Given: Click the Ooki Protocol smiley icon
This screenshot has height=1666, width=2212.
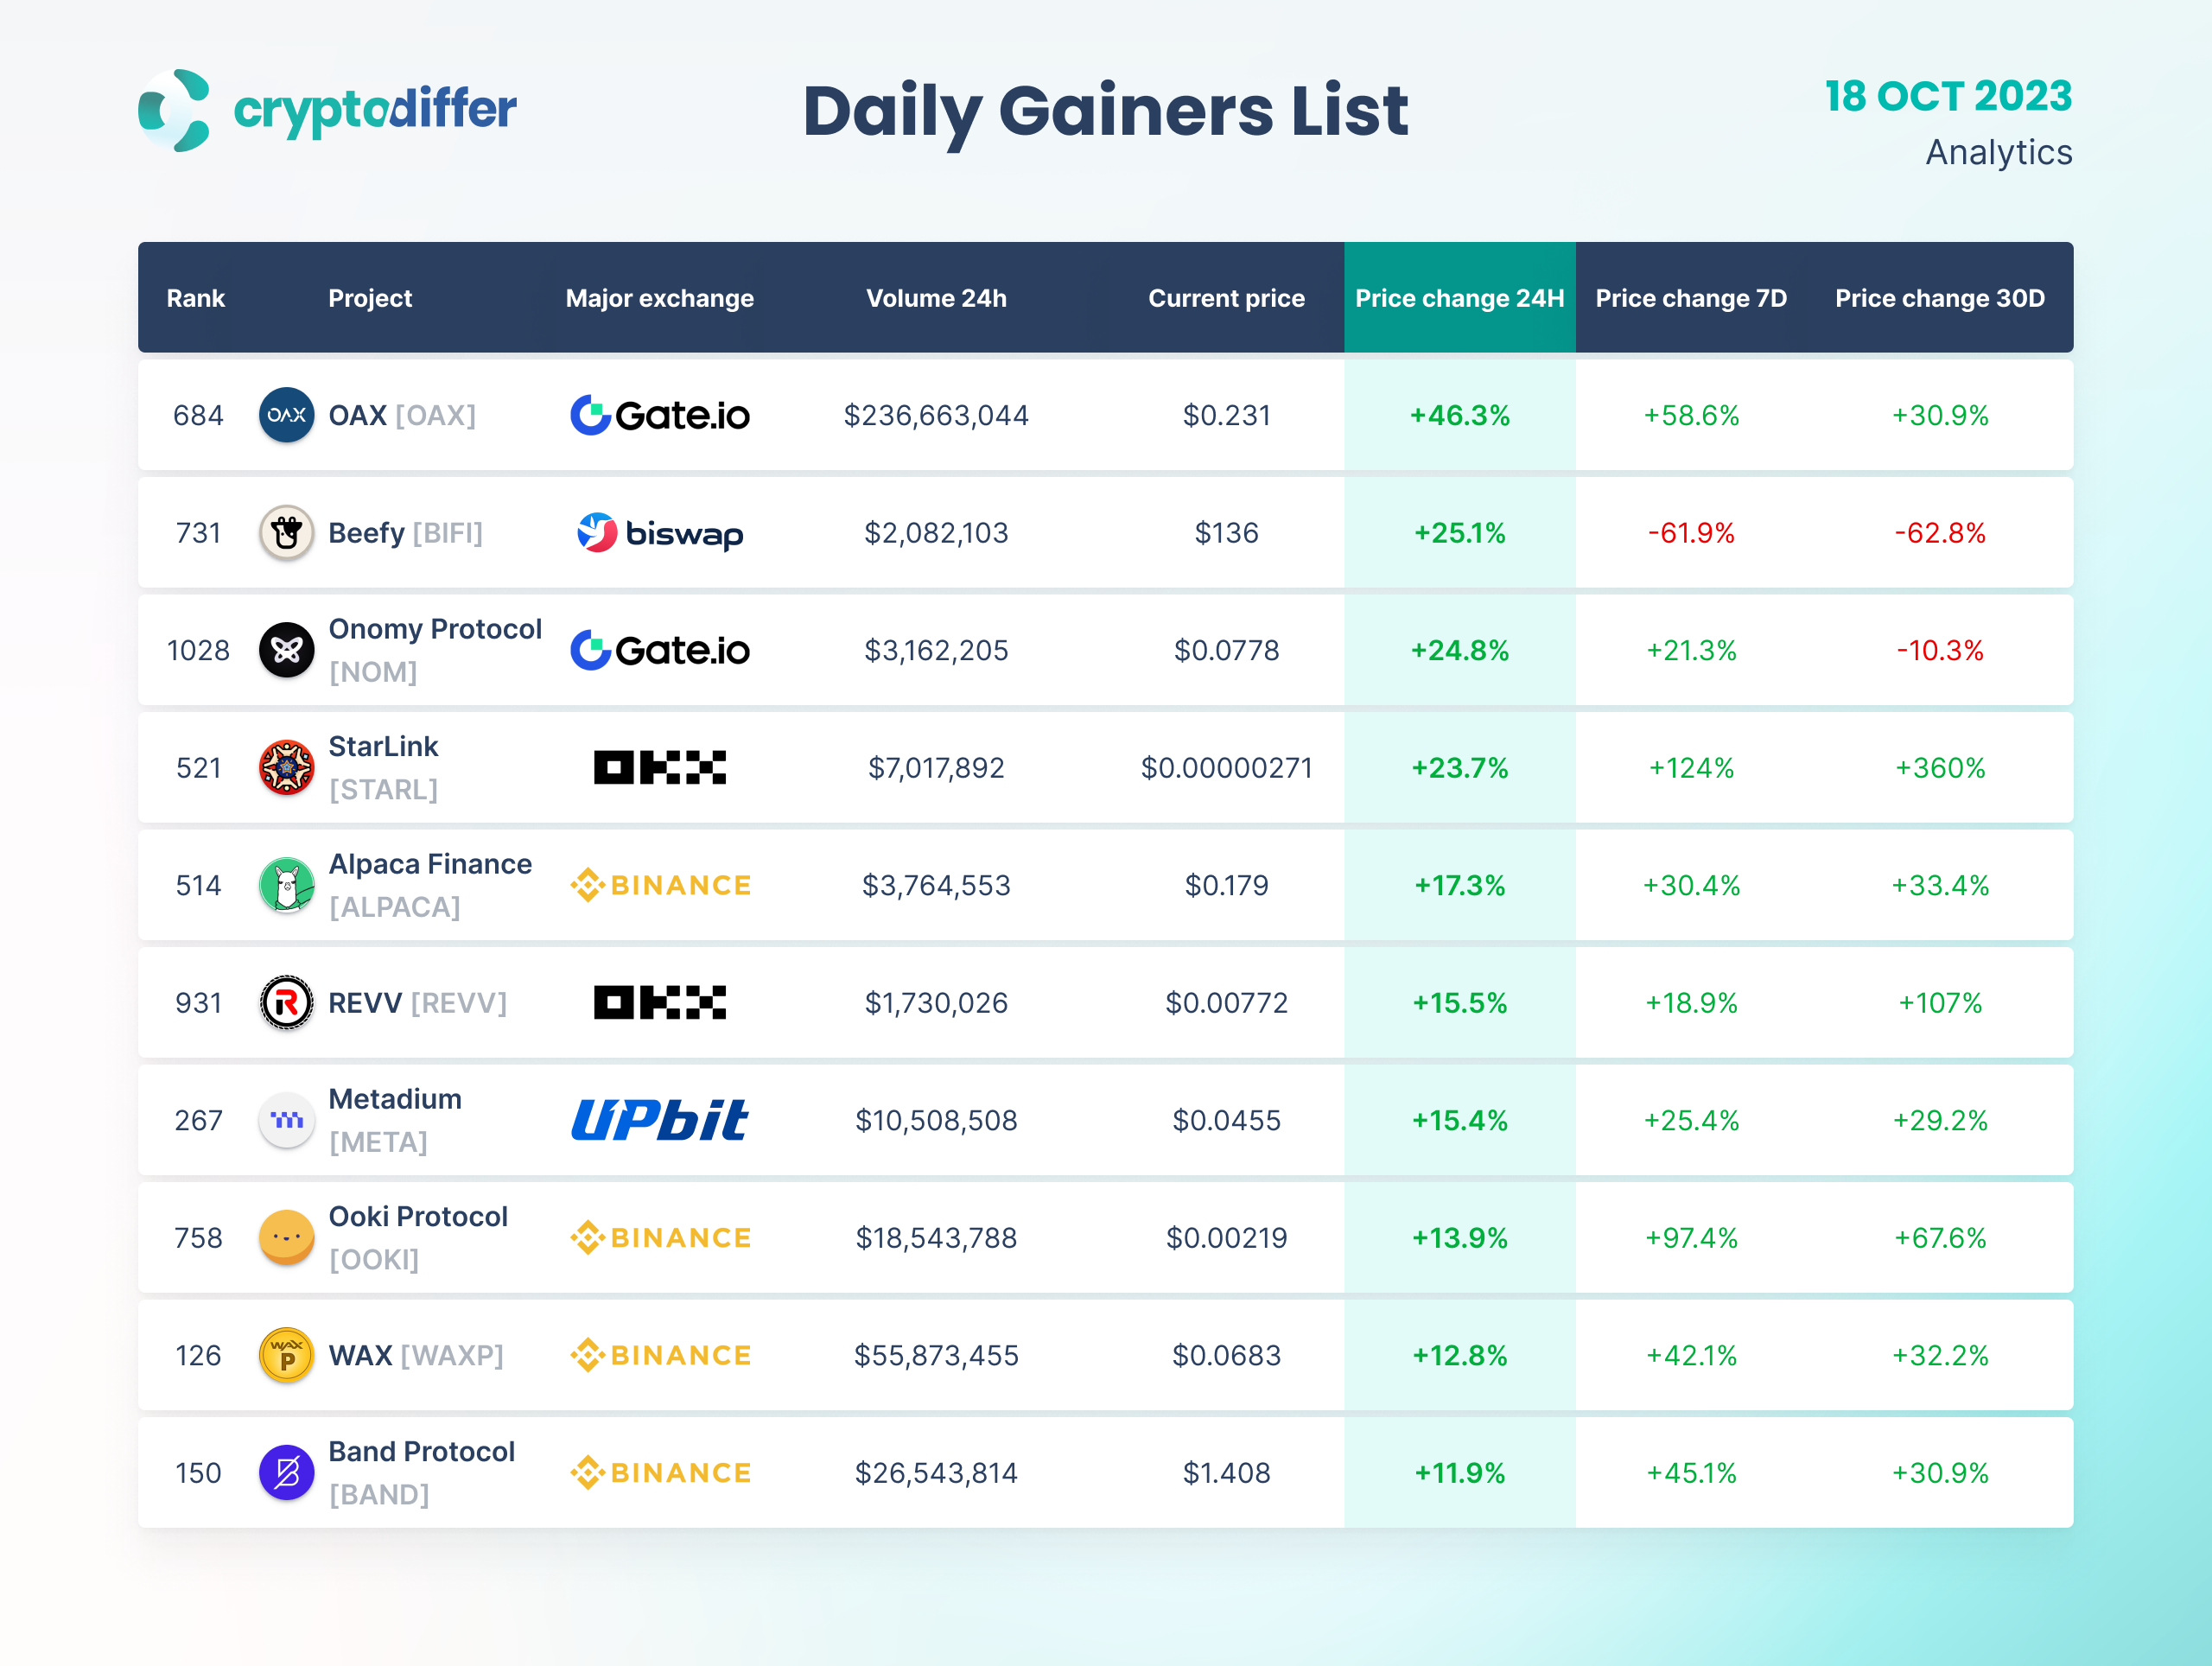Looking at the screenshot, I should 286,1237.
